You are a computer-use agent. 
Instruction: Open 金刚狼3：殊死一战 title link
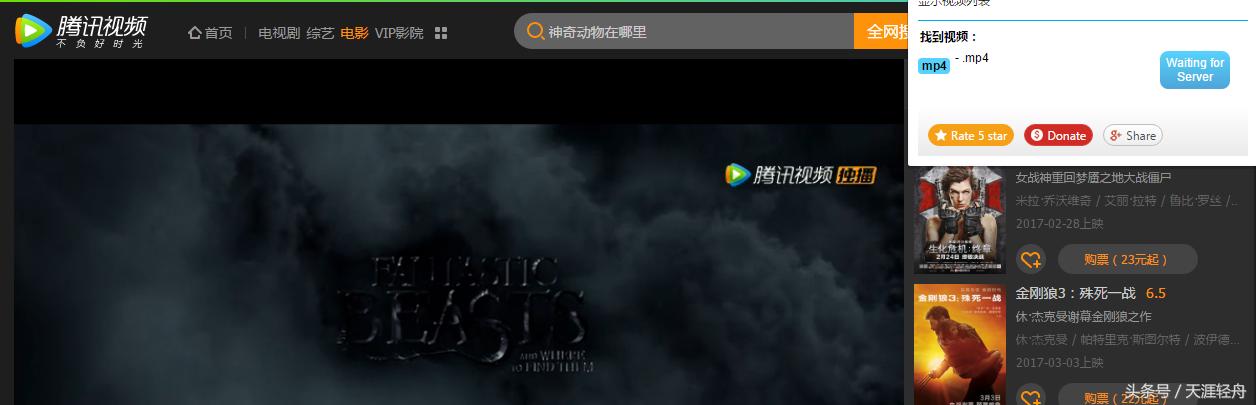click(1076, 293)
